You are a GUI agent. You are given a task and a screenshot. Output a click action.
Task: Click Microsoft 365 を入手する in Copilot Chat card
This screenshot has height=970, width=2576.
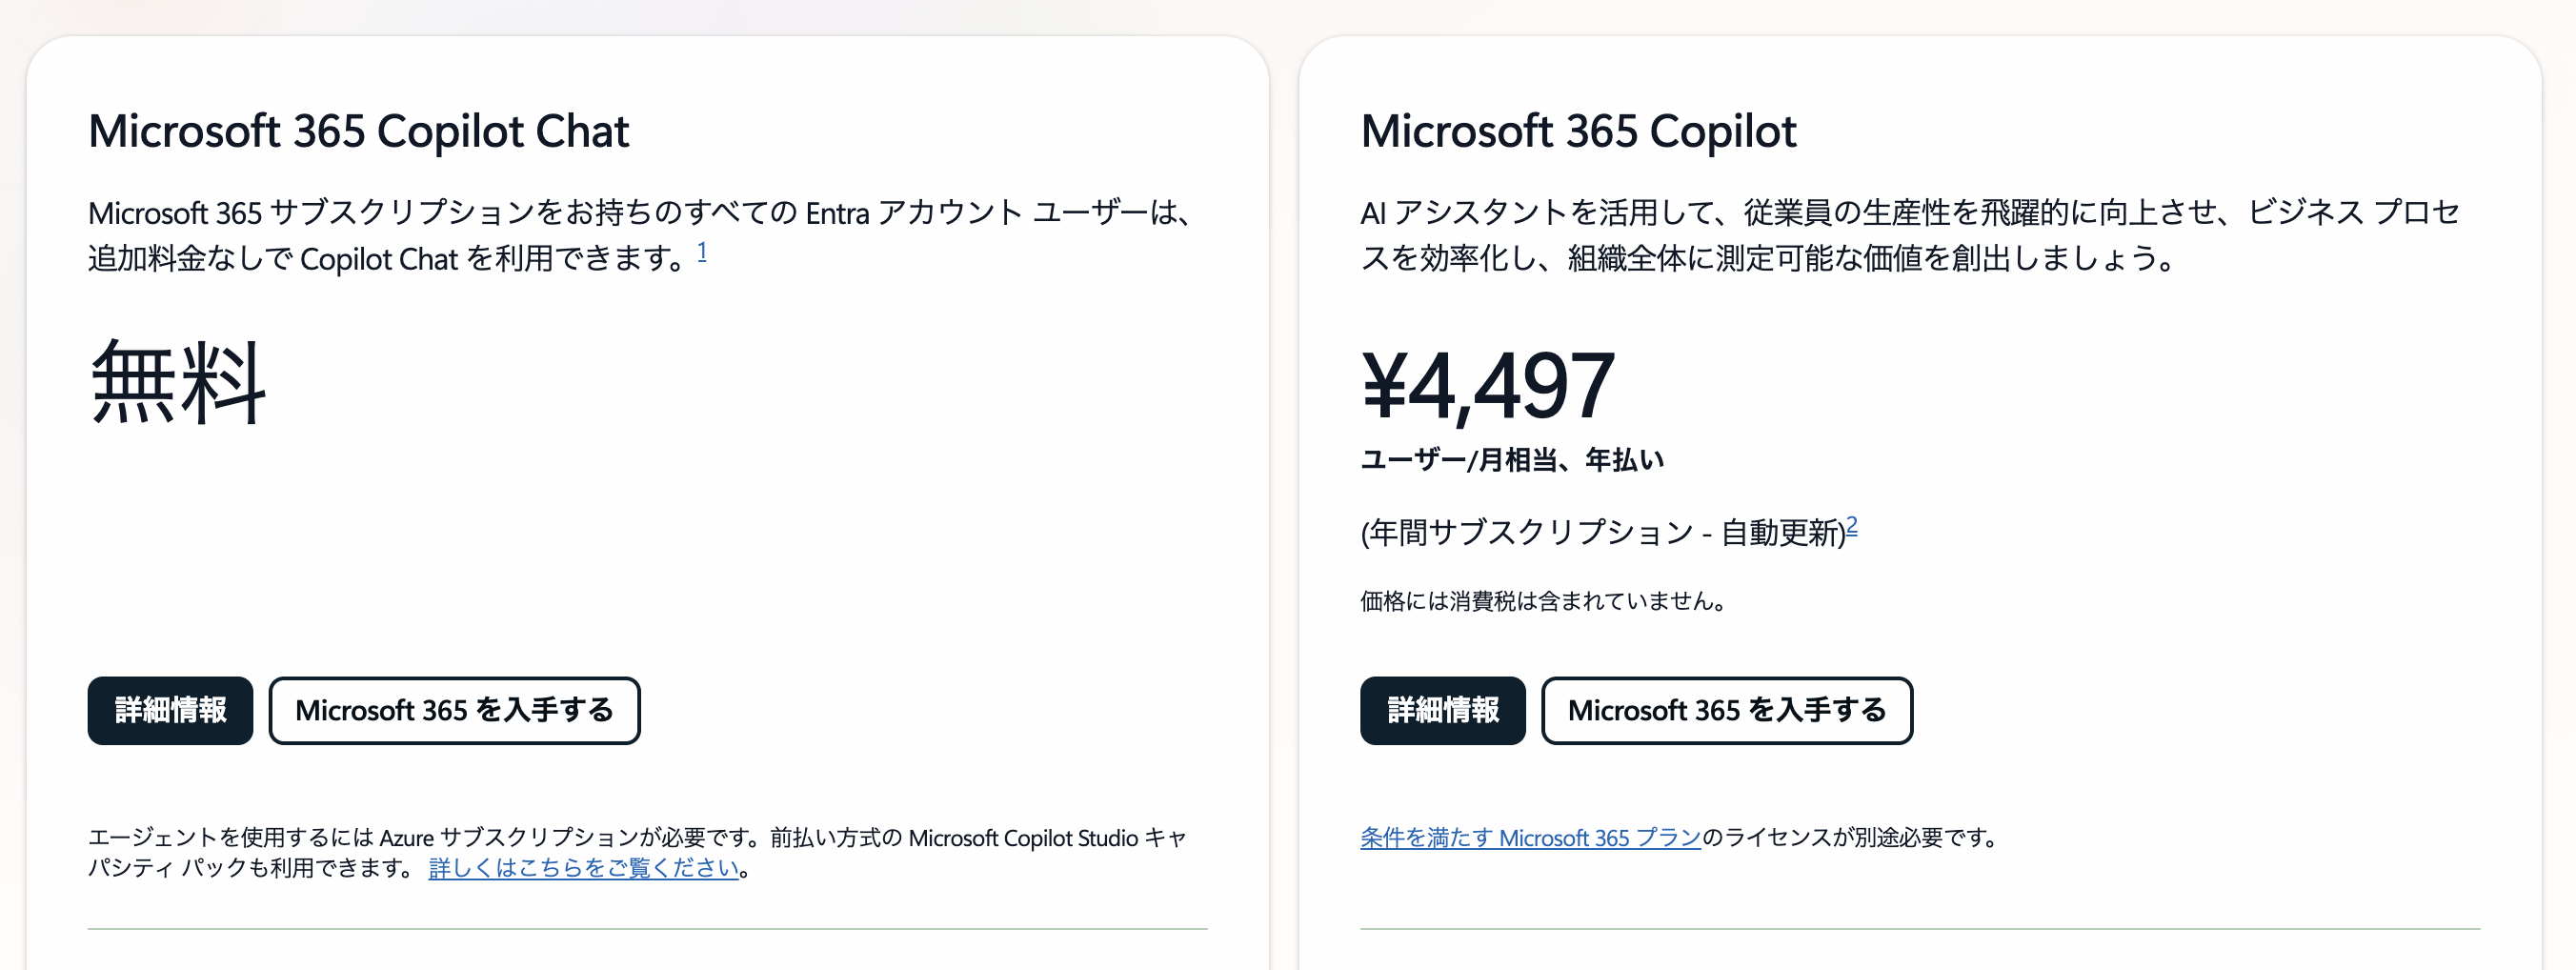coord(454,710)
